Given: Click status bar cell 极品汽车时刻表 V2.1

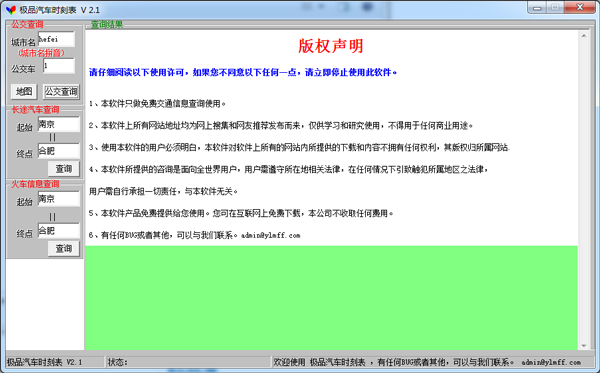Looking at the screenshot, I should [55, 362].
